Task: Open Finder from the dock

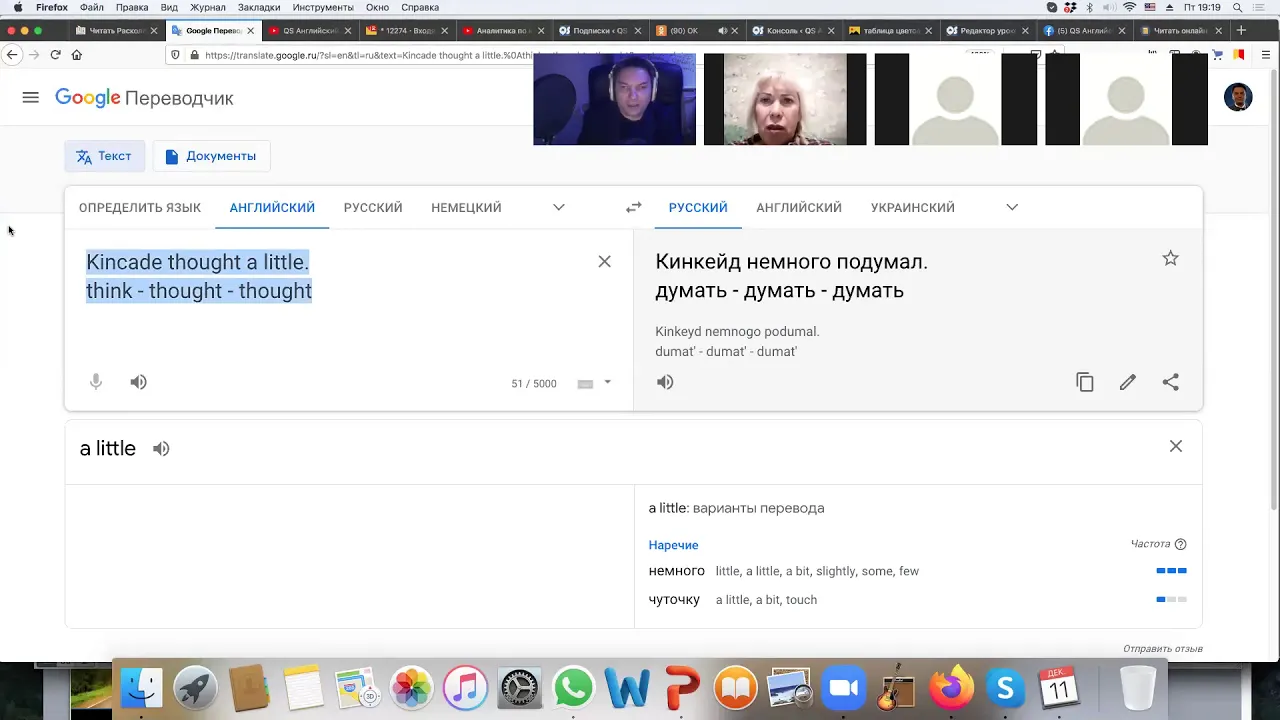Action: point(142,689)
